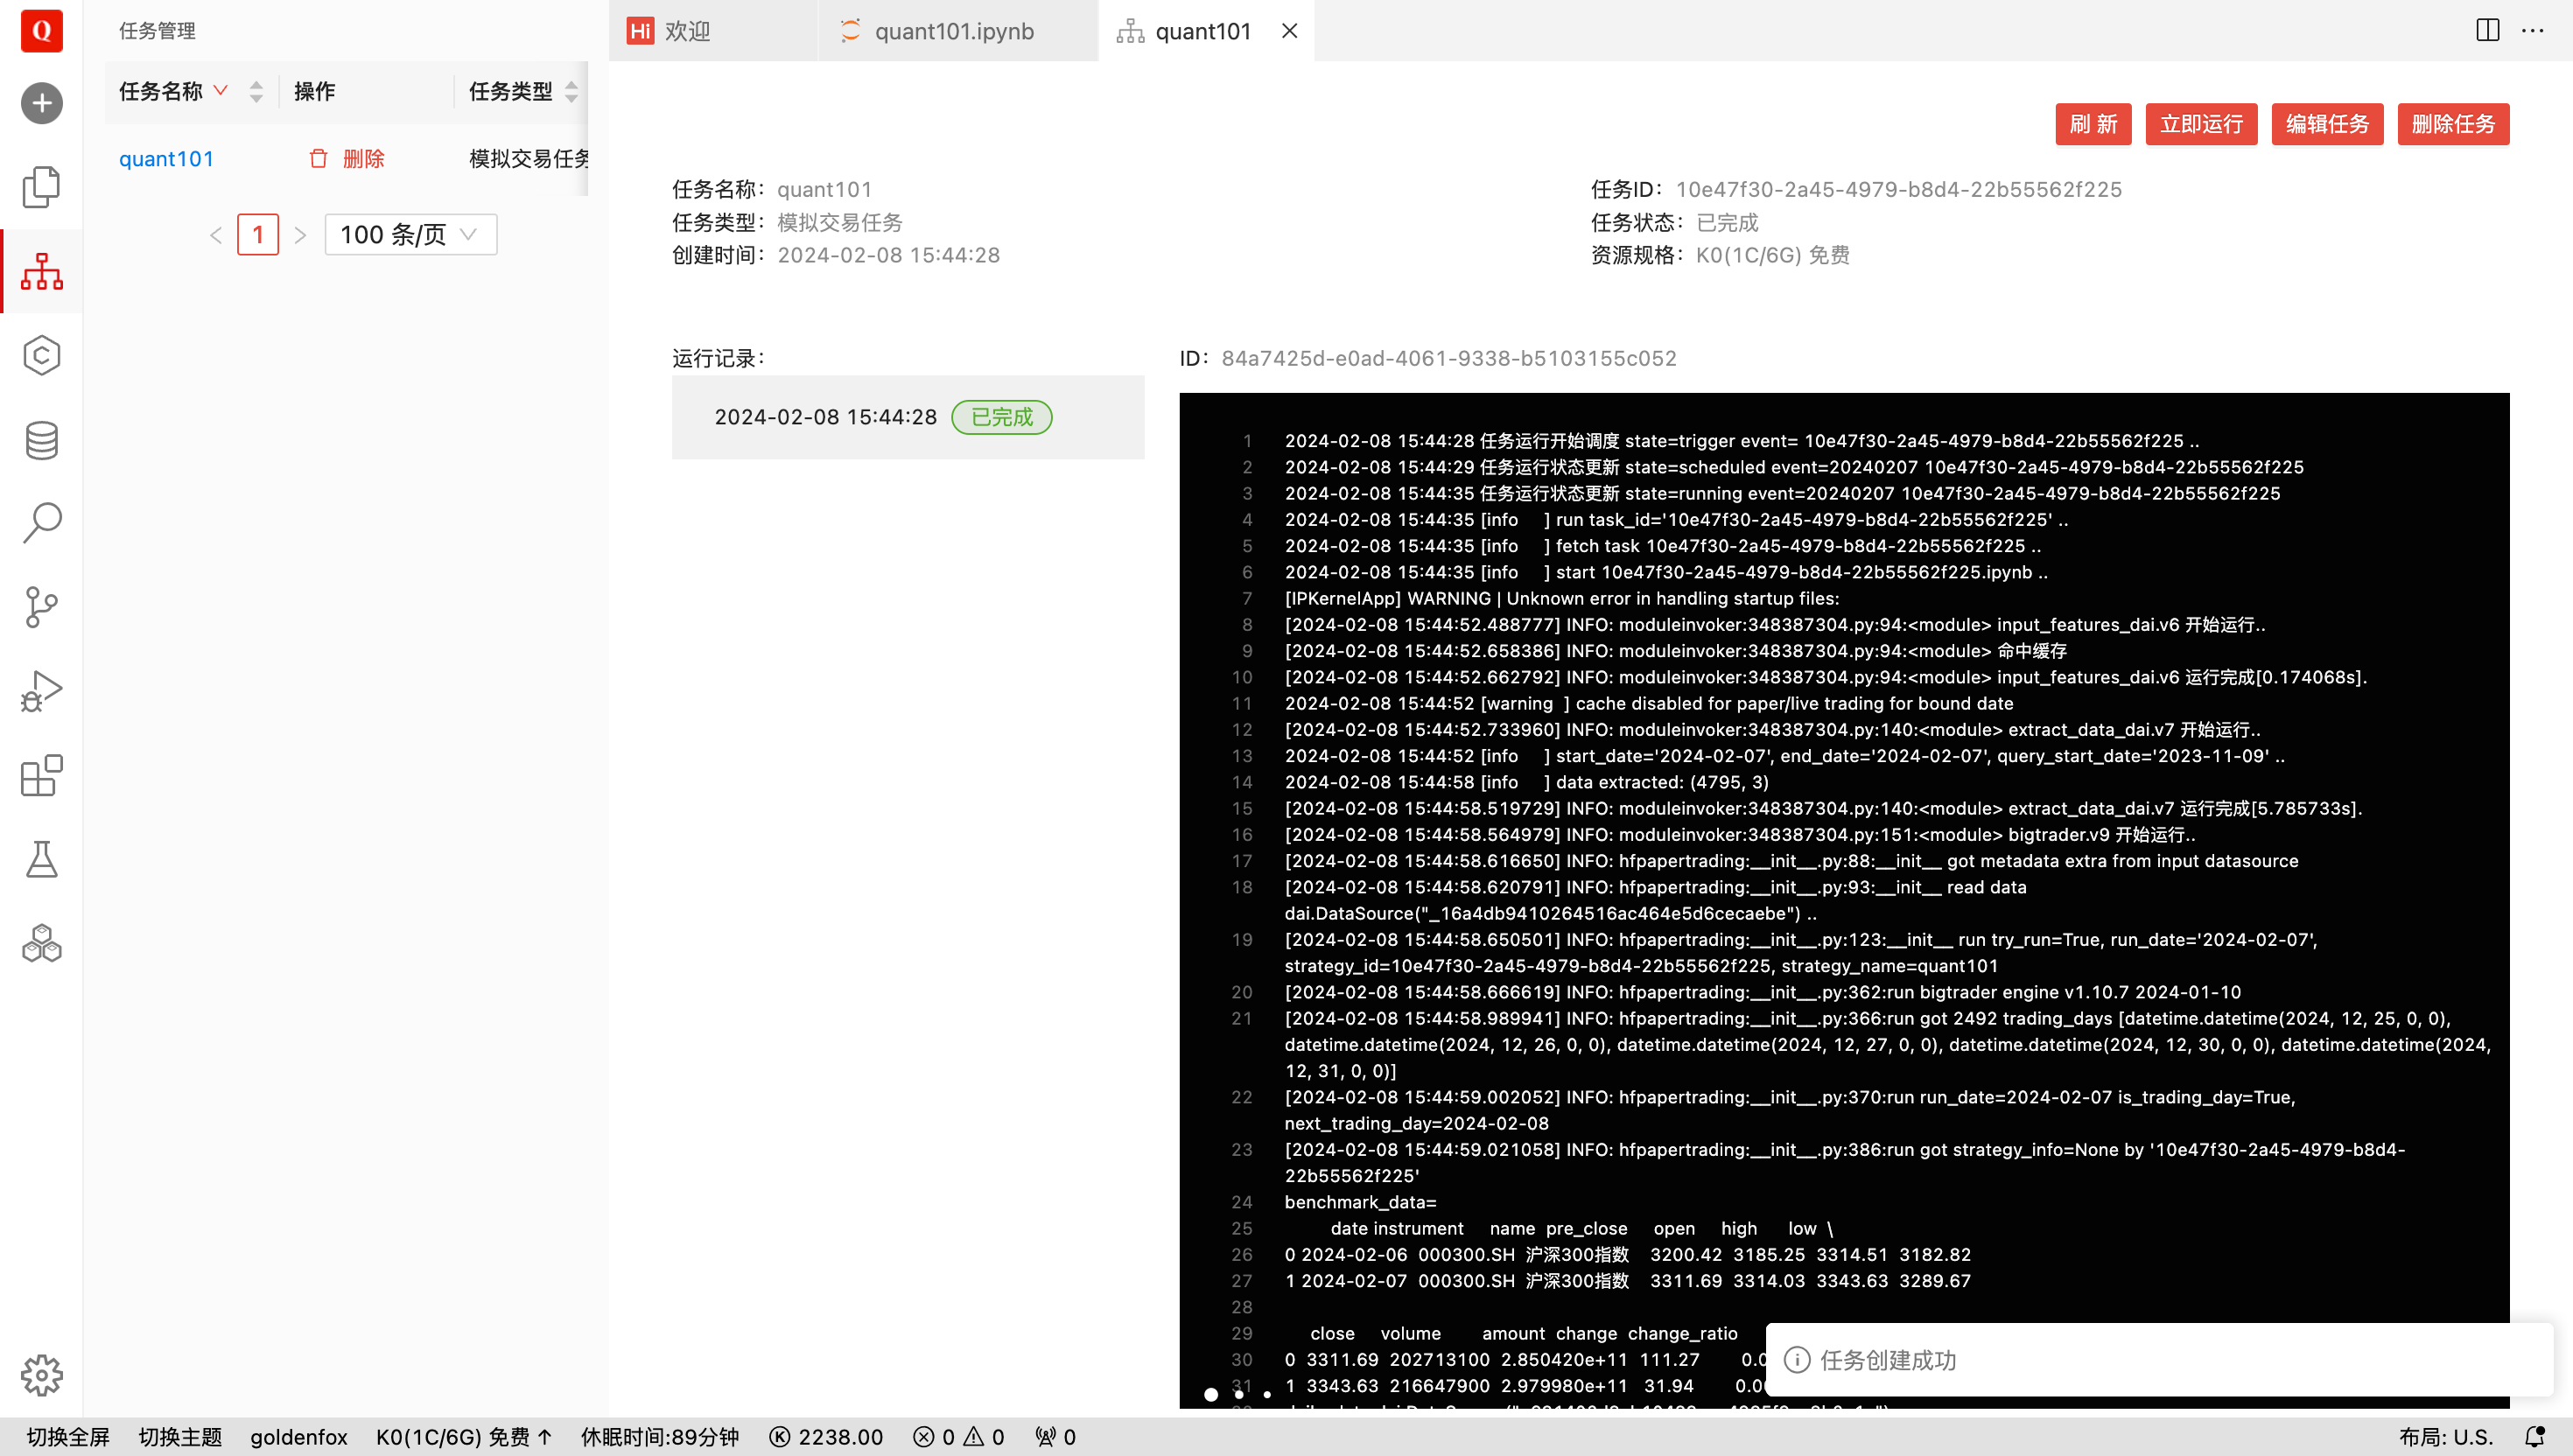The height and width of the screenshot is (1456, 2573).
Task: Open the flask experiment icon
Action: (x=41, y=860)
